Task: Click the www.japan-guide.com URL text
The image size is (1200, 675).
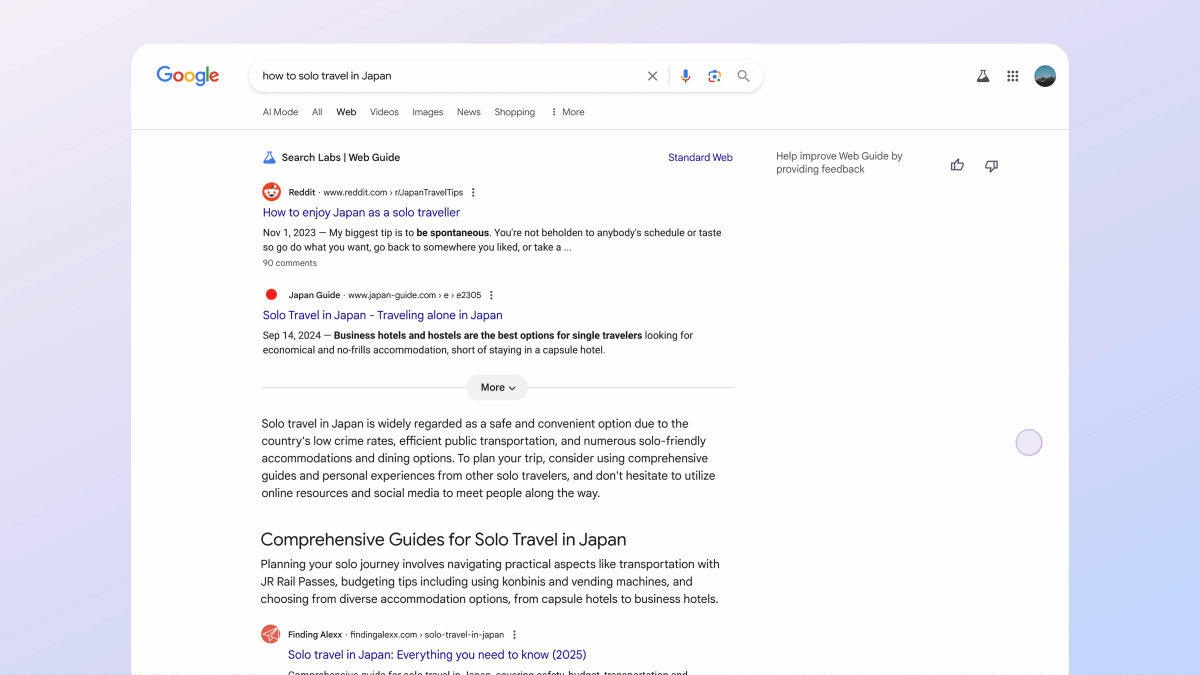Action: (414, 295)
